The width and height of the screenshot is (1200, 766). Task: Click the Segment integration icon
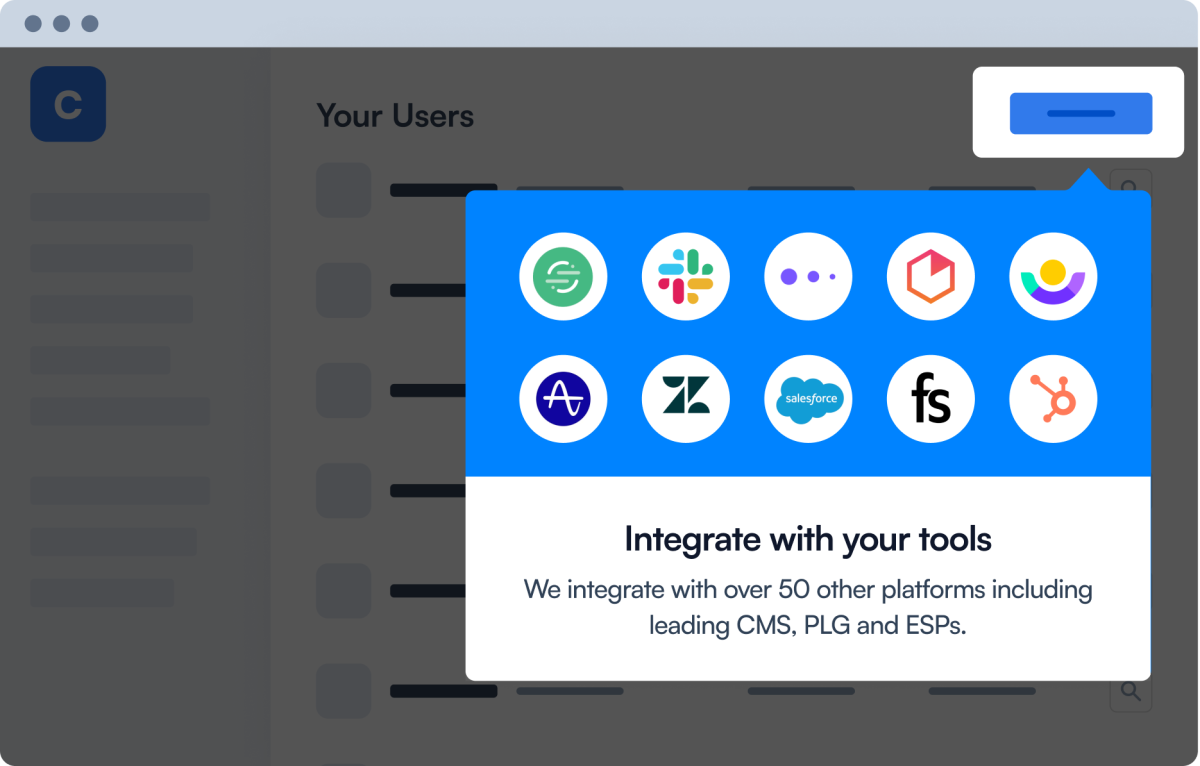click(x=563, y=277)
